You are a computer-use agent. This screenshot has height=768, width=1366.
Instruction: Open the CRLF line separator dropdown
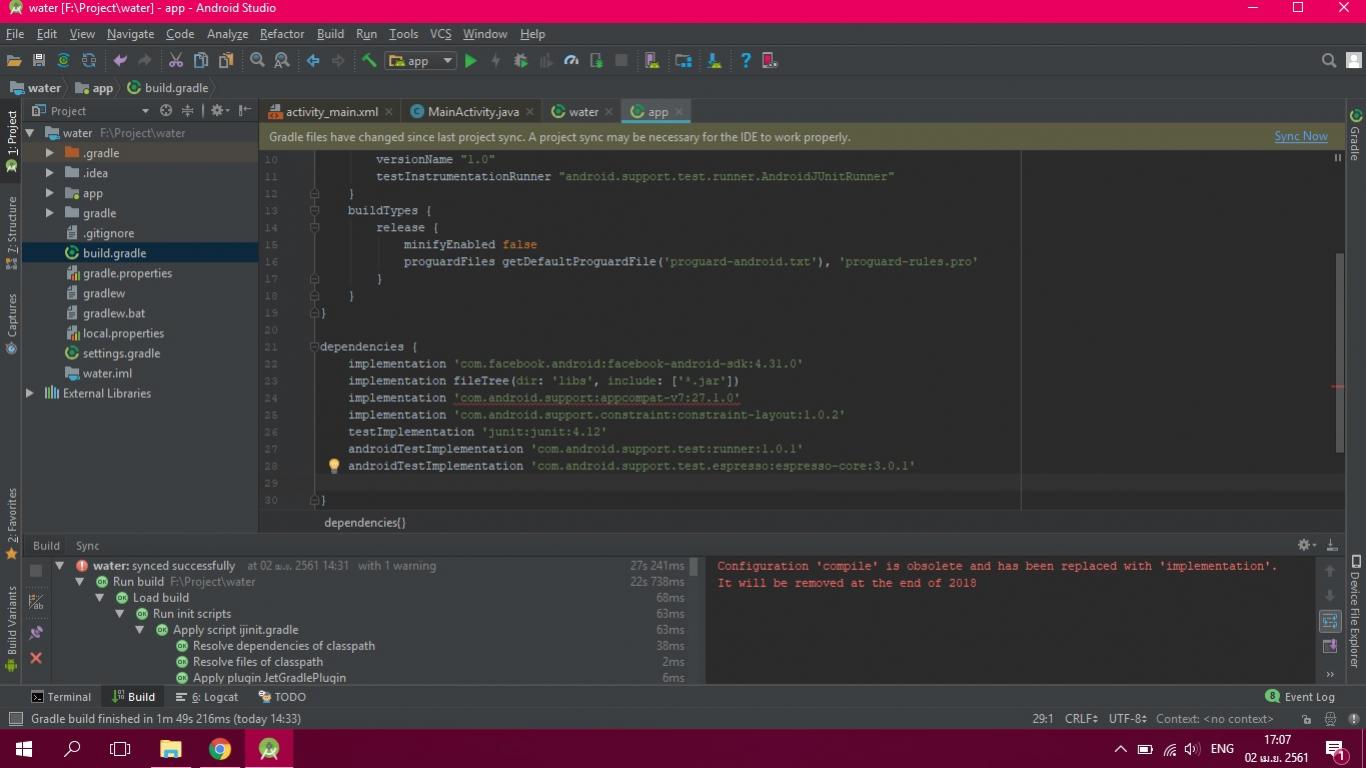click(x=1081, y=719)
